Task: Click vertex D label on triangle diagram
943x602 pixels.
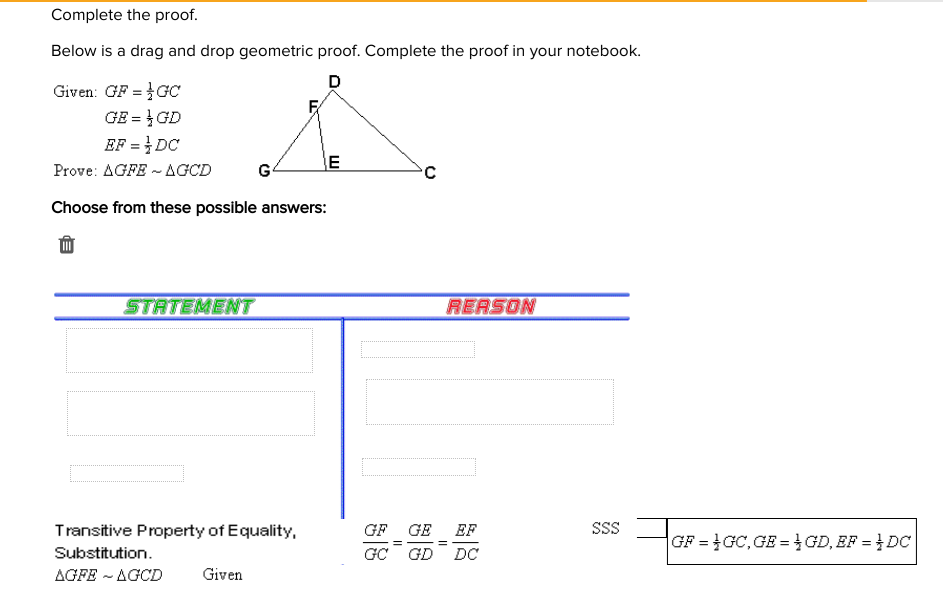Action: [335, 81]
